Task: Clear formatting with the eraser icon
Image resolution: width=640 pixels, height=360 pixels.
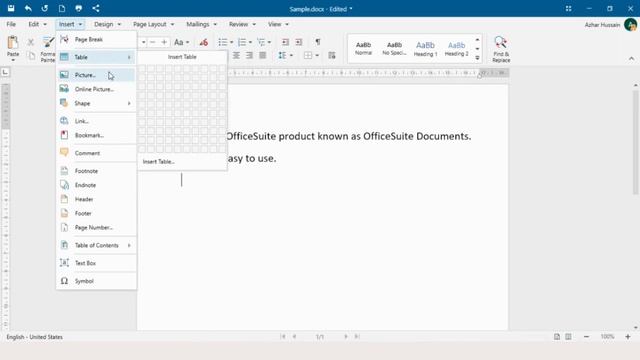Action: click(x=204, y=42)
